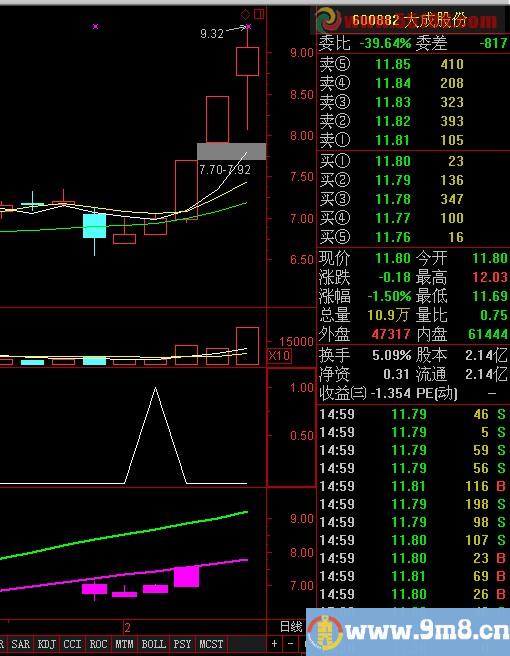This screenshot has width=510, height=656.
Task: Select the 14:59 trade with volume 69
Action: [x=413, y=577]
